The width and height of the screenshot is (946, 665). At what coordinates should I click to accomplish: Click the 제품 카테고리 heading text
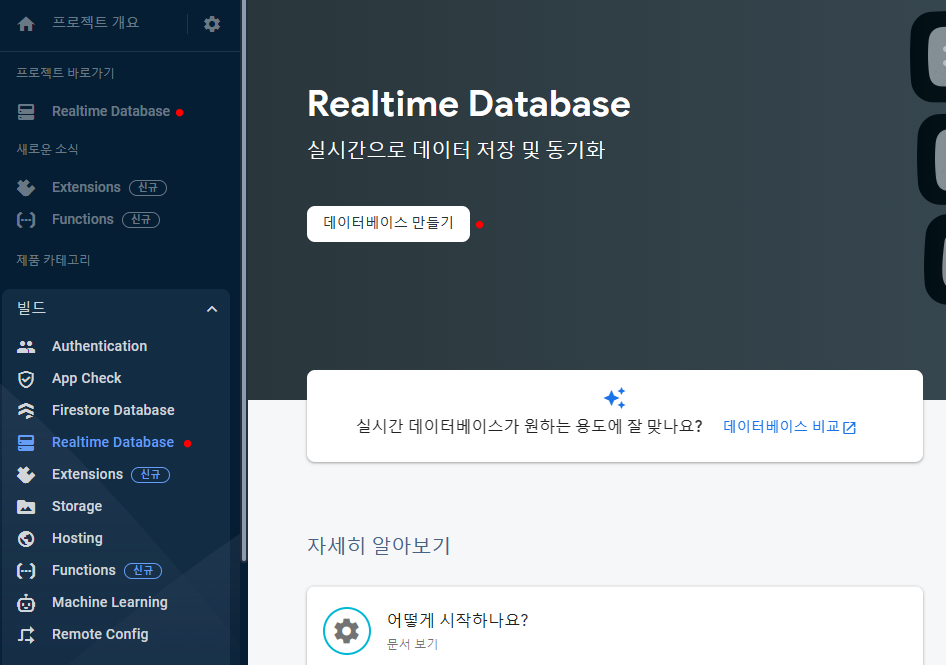[53, 260]
